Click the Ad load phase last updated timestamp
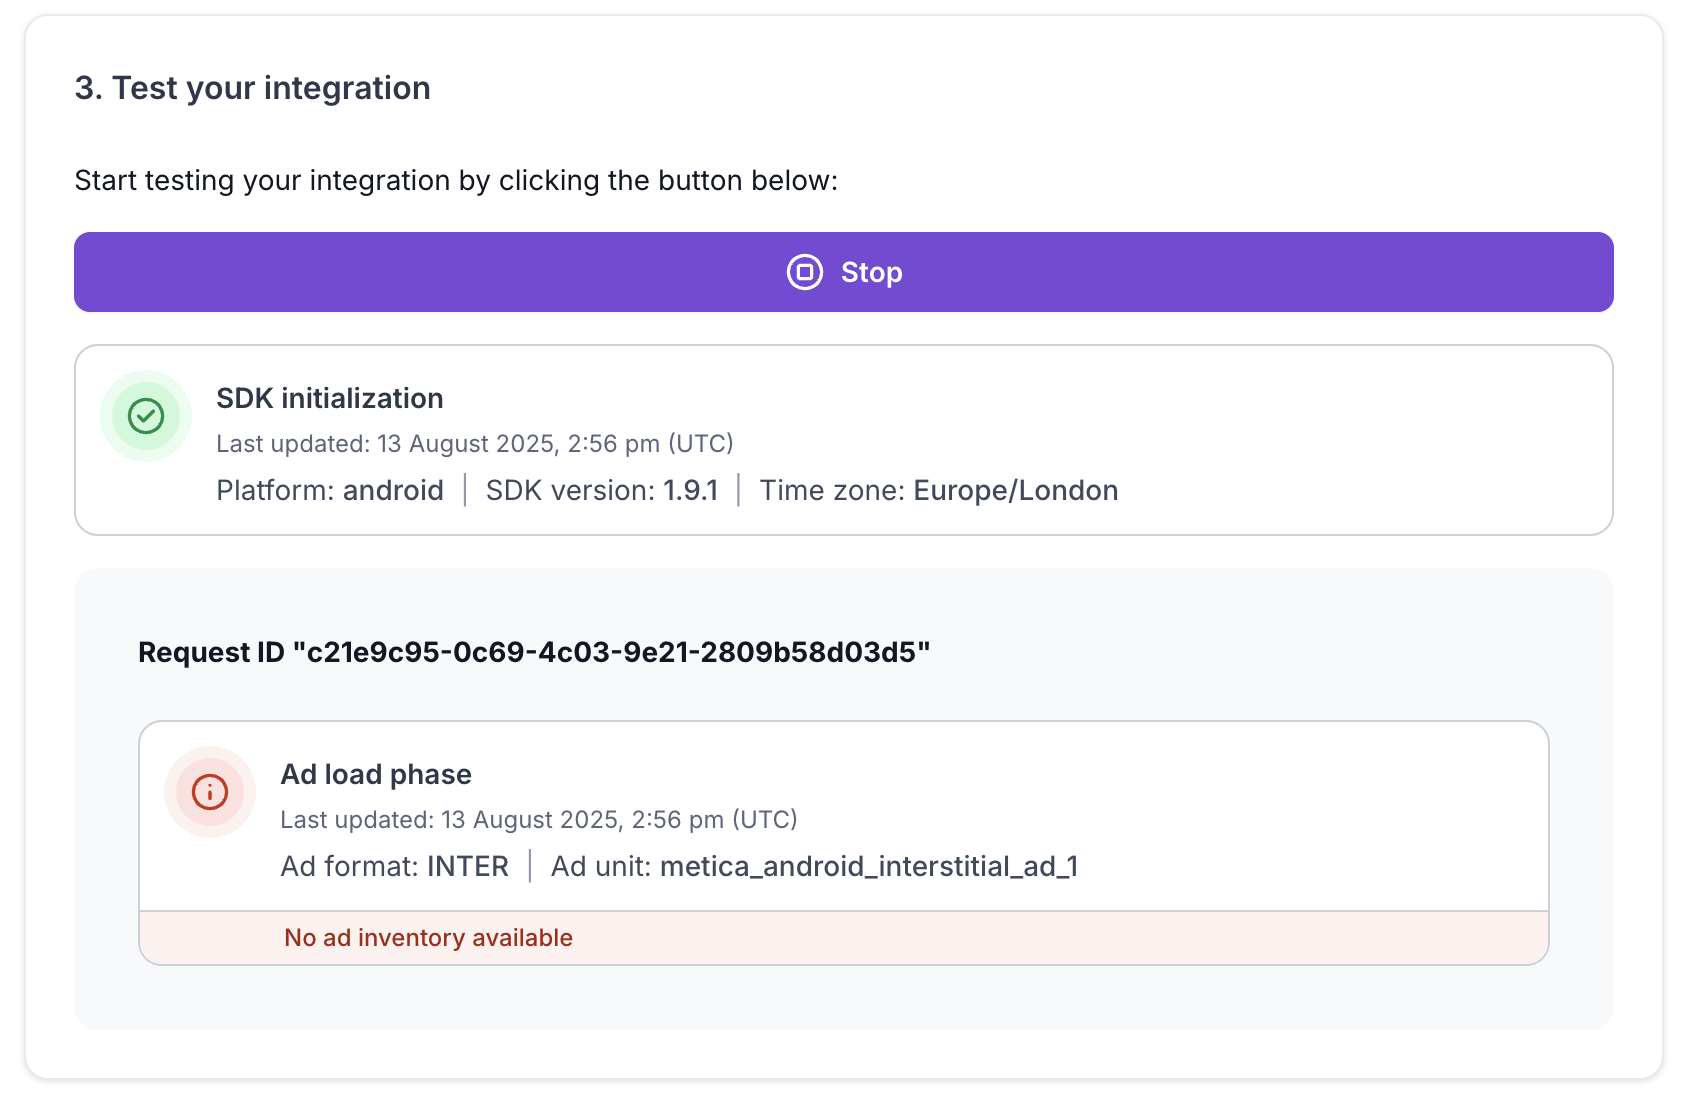This screenshot has height=1094, width=1686. (539, 819)
